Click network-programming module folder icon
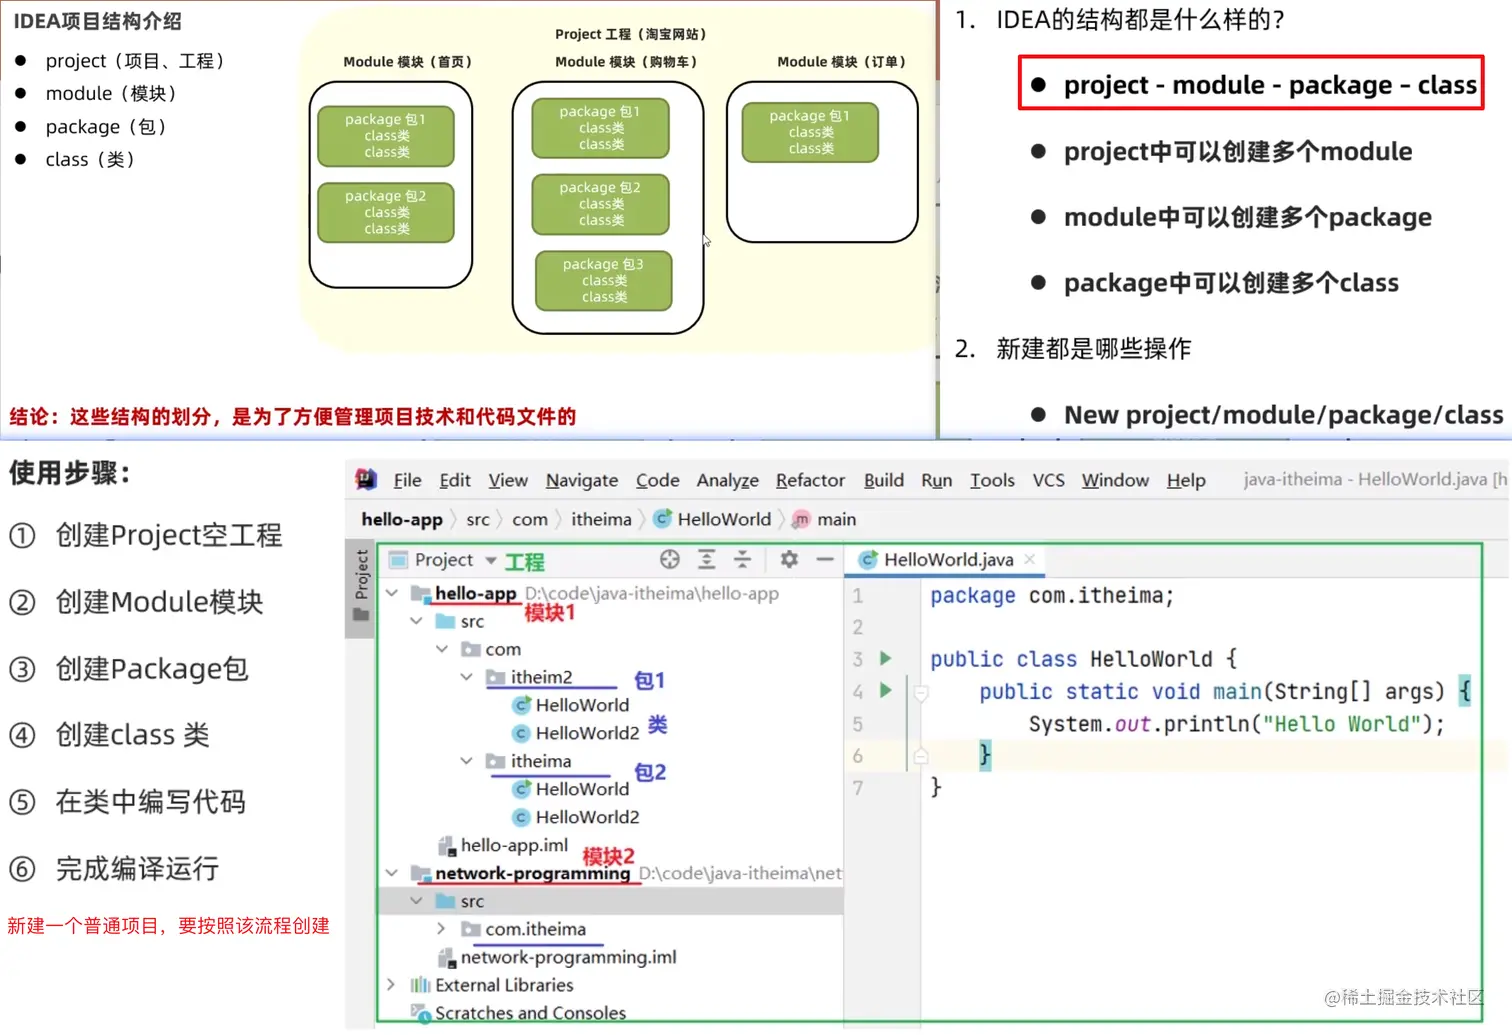 click(421, 874)
